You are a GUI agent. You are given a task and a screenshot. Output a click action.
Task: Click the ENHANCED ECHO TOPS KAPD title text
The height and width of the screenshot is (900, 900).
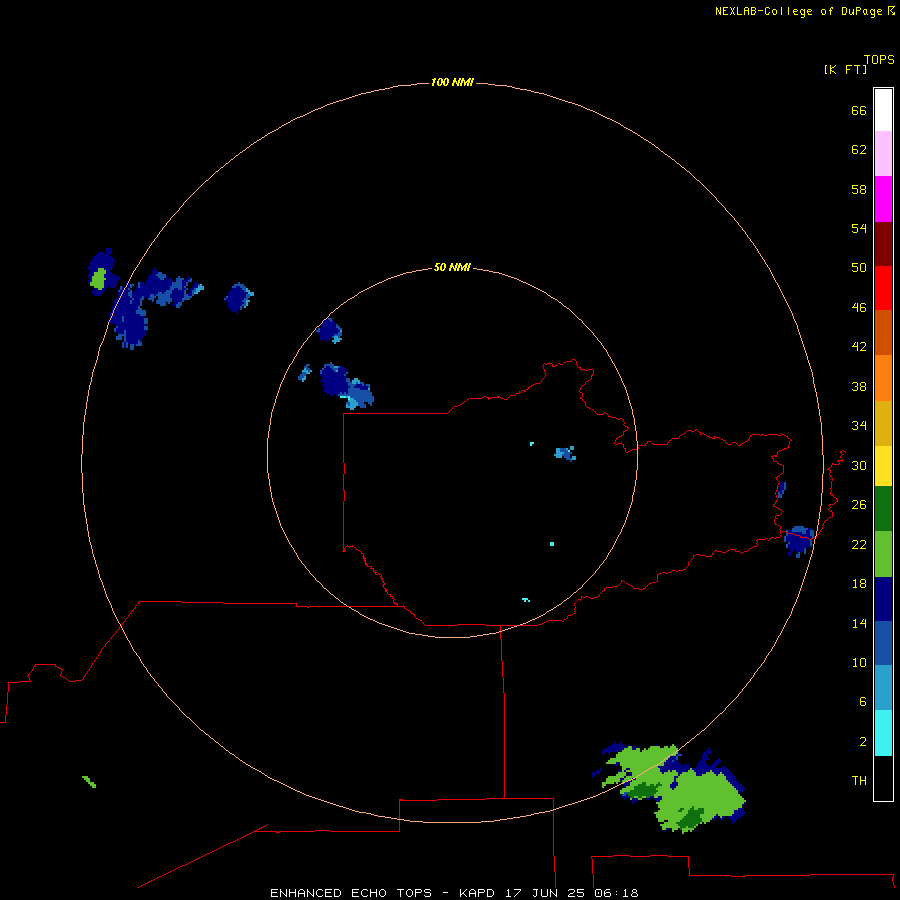[454, 893]
